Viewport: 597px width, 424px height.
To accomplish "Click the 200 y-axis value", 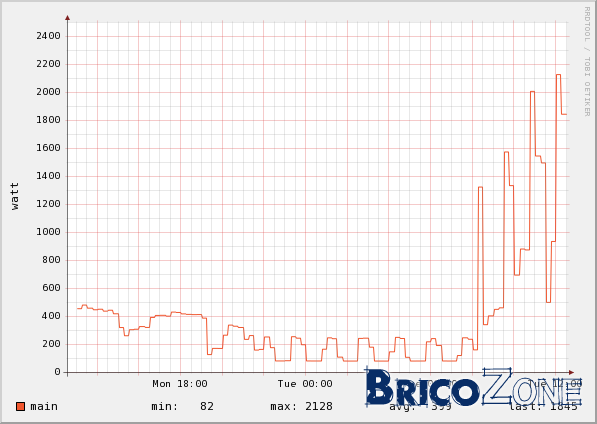I will pos(51,344).
